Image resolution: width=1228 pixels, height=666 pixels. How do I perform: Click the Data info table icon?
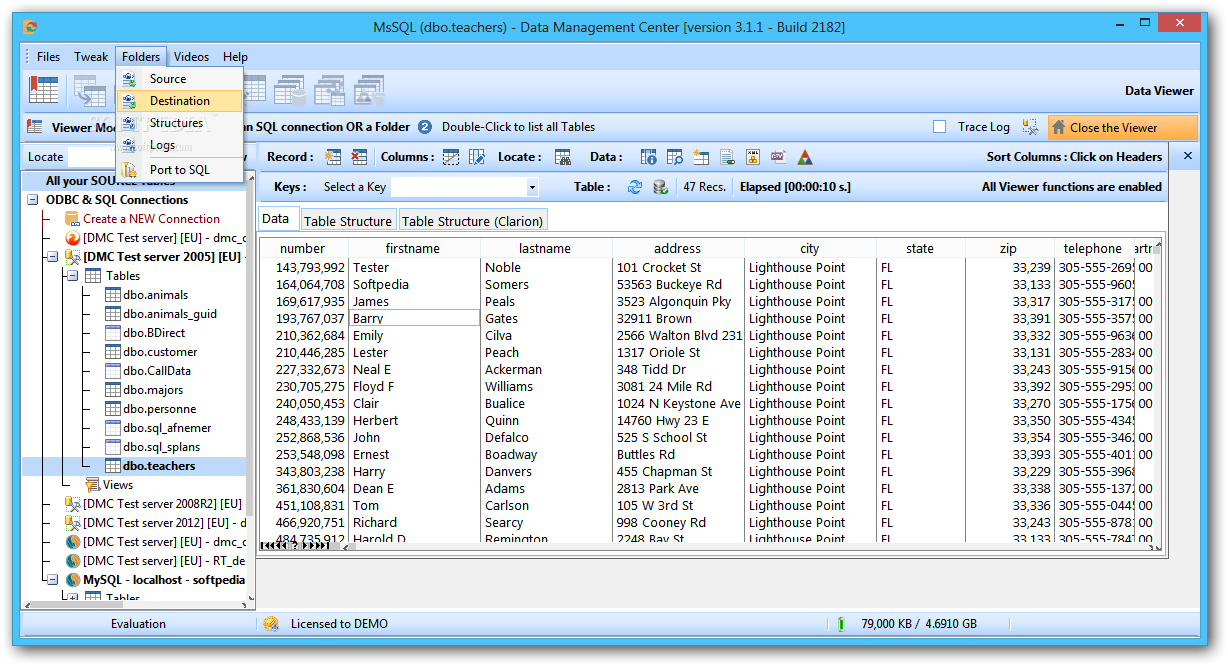pyautogui.click(x=649, y=157)
